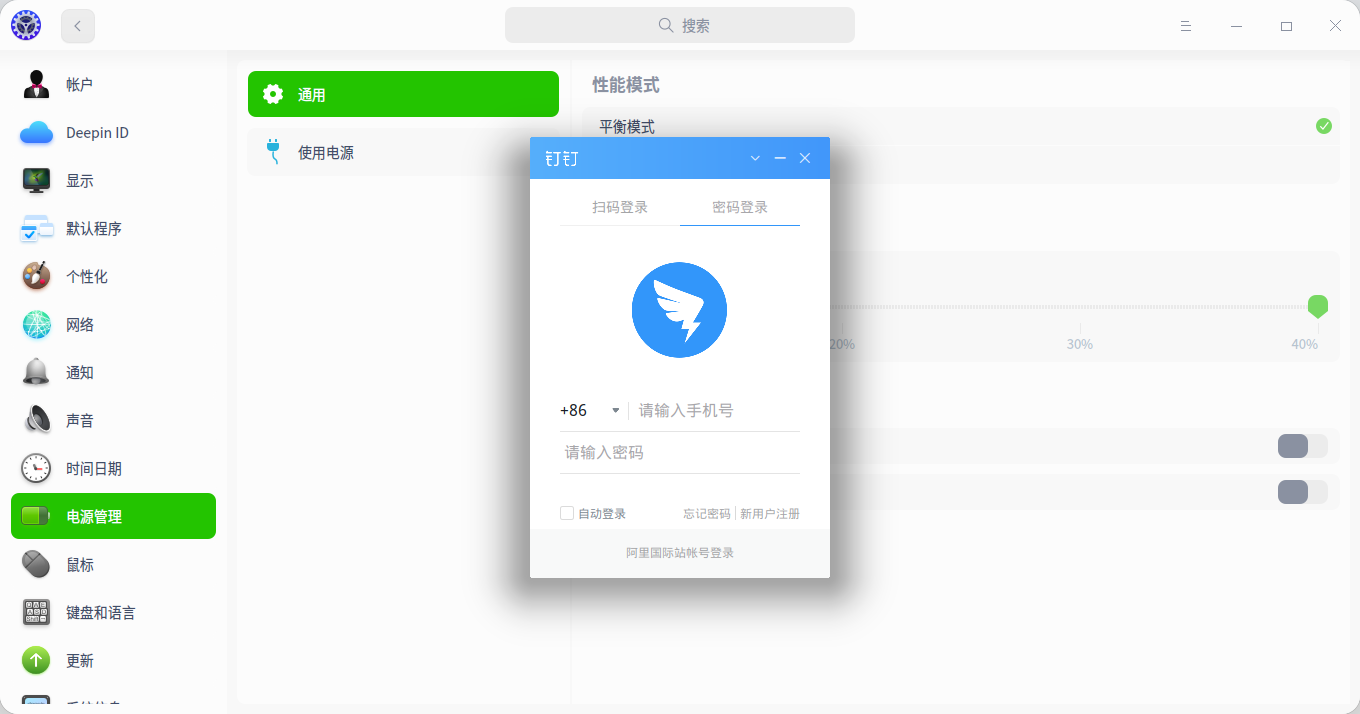This screenshot has height=714, width=1360.
Task: Click the Deepin ID sidebar label
Action: coord(97,133)
